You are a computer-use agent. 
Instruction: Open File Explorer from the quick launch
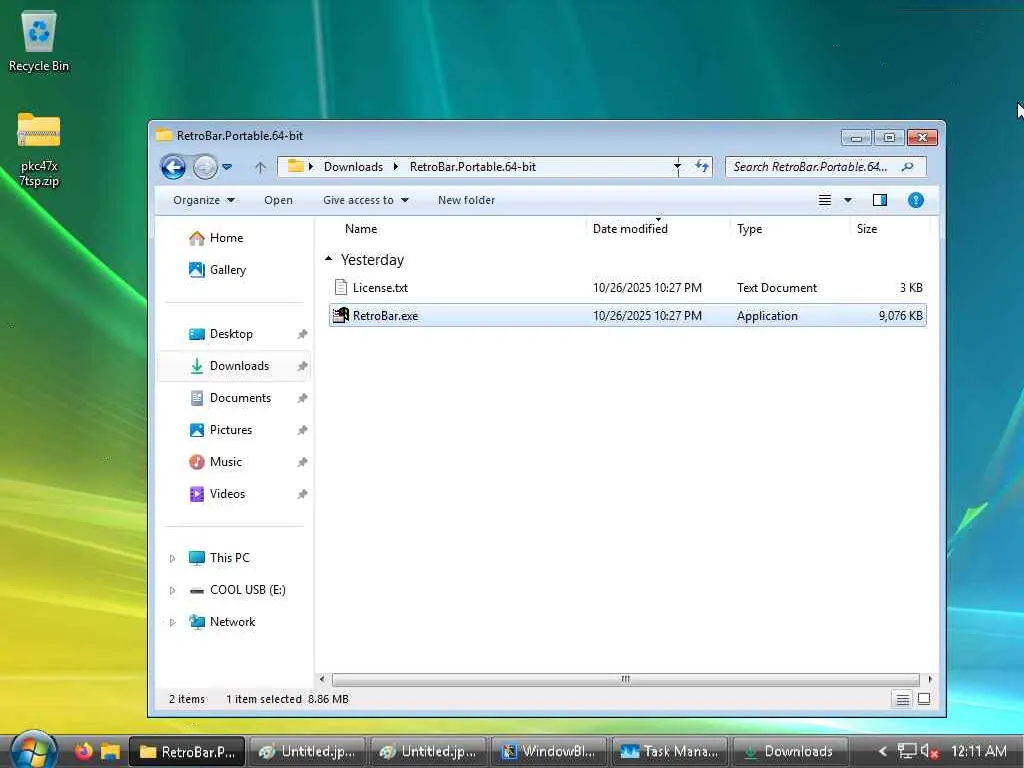(110, 752)
